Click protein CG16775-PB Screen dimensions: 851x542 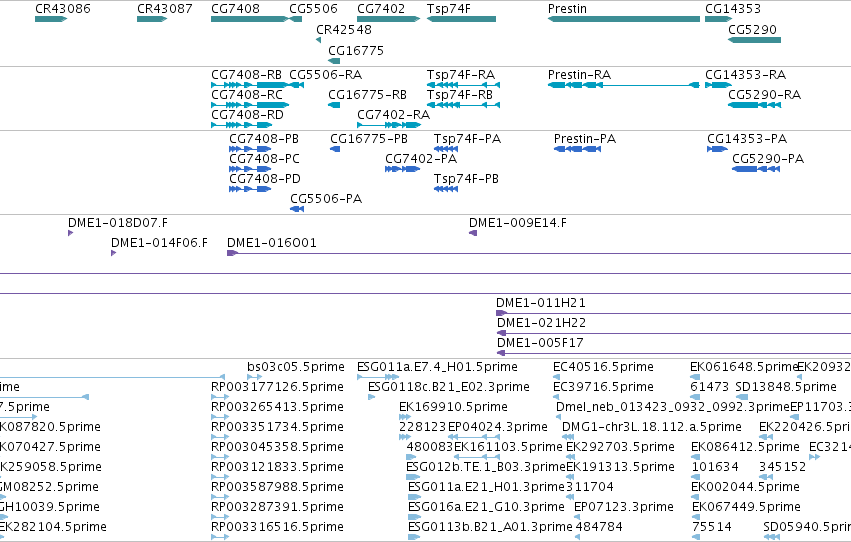(x=335, y=149)
